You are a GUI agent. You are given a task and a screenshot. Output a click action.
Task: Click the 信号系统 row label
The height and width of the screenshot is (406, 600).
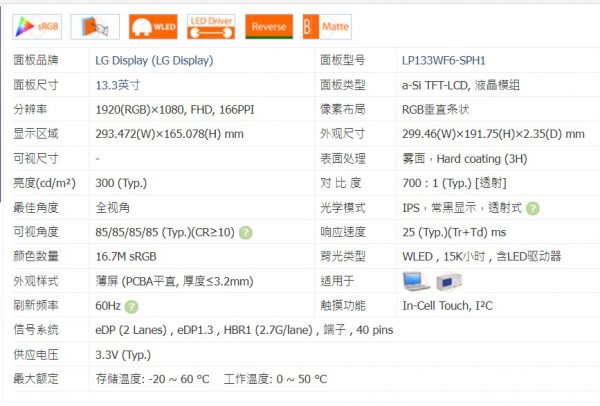36,330
